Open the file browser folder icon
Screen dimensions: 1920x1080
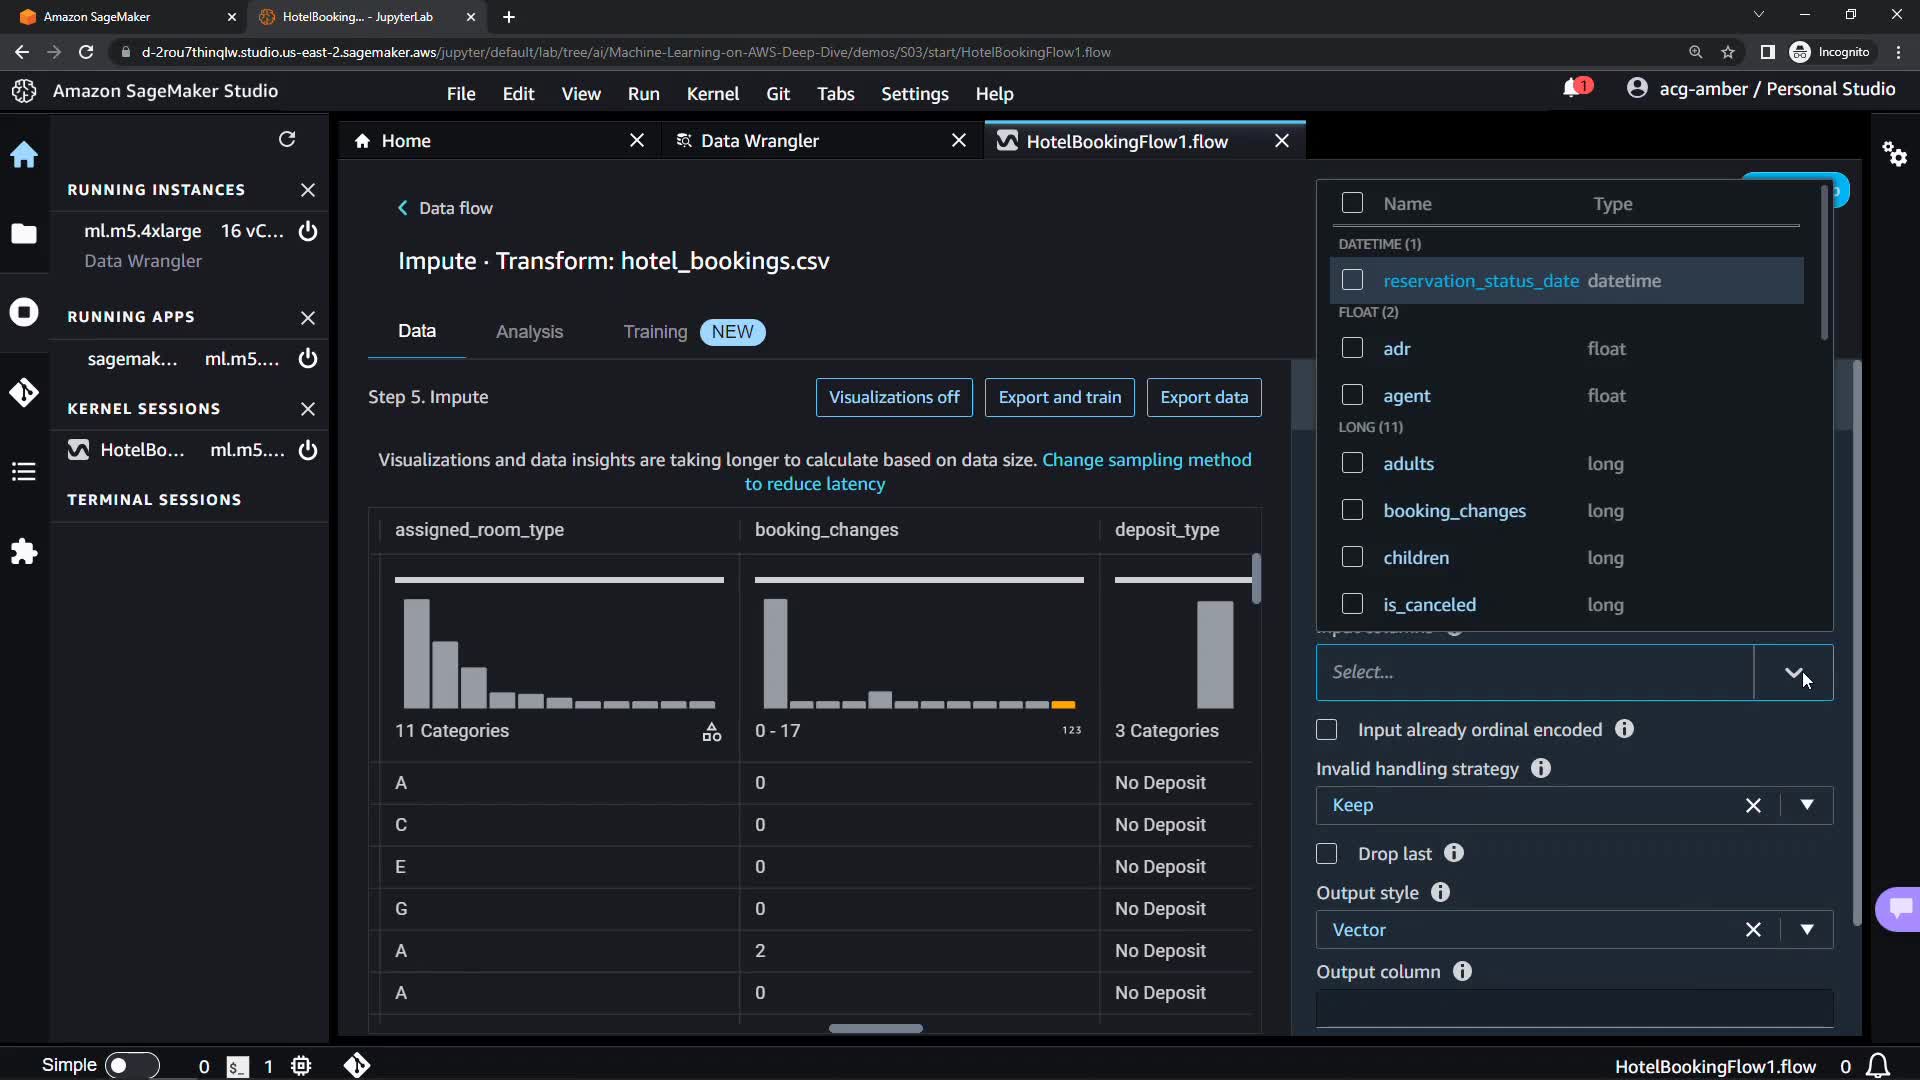click(24, 234)
